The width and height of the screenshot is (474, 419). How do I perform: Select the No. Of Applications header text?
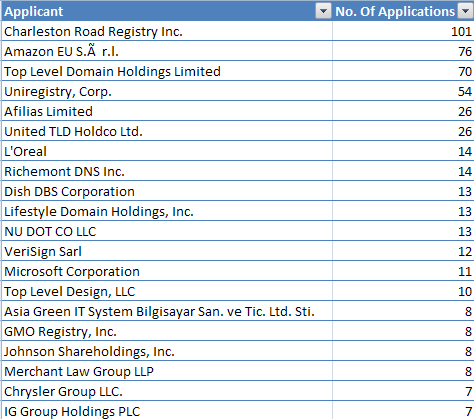pyautogui.click(x=395, y=12)
